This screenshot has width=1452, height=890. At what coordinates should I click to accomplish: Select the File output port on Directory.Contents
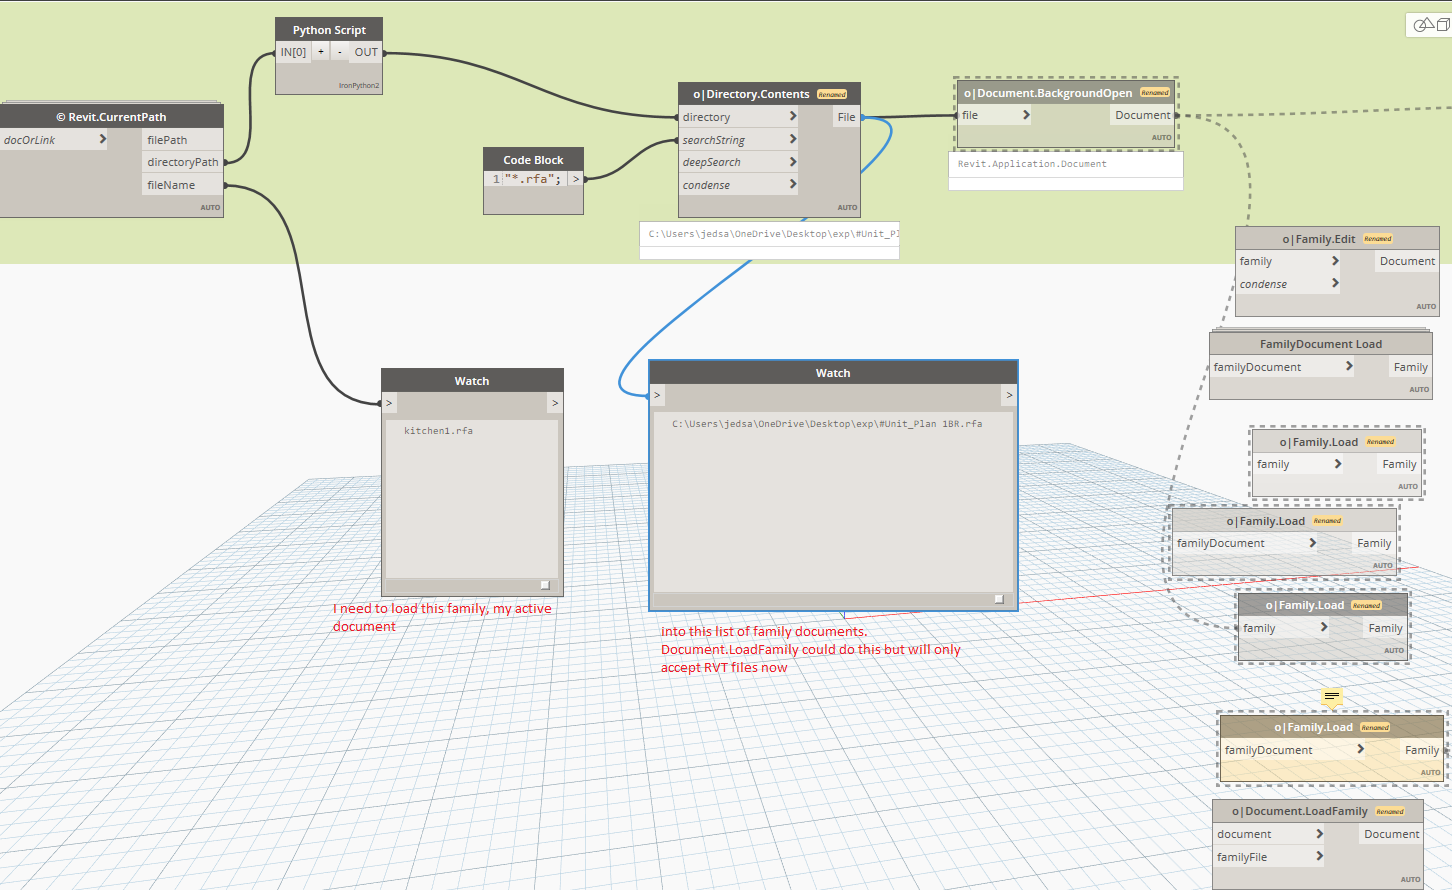(846, 116)
